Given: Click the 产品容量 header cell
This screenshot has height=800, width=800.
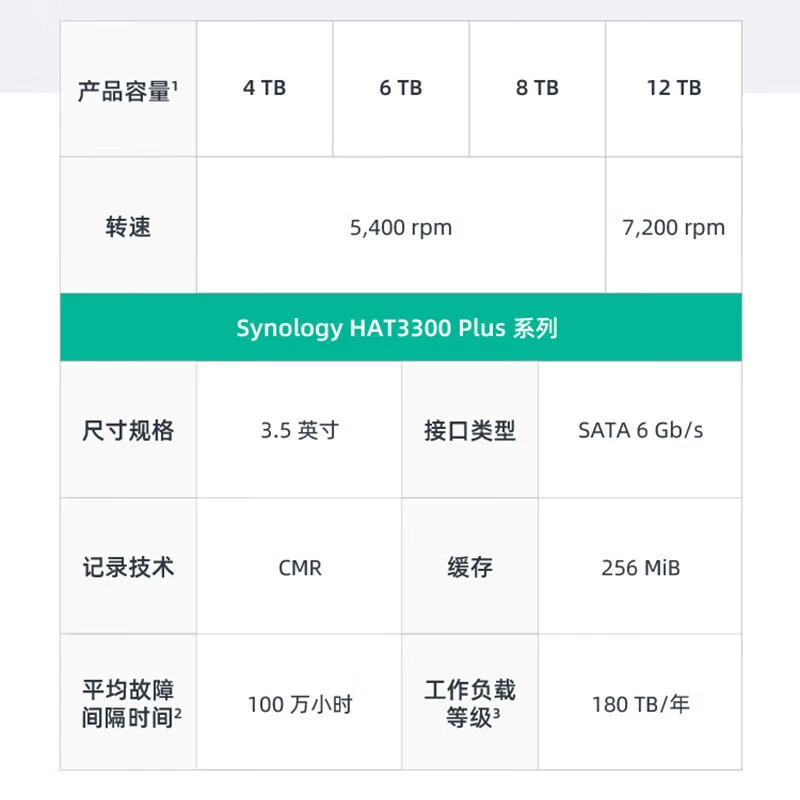Looking at the screenshot, I should (128, 89).
